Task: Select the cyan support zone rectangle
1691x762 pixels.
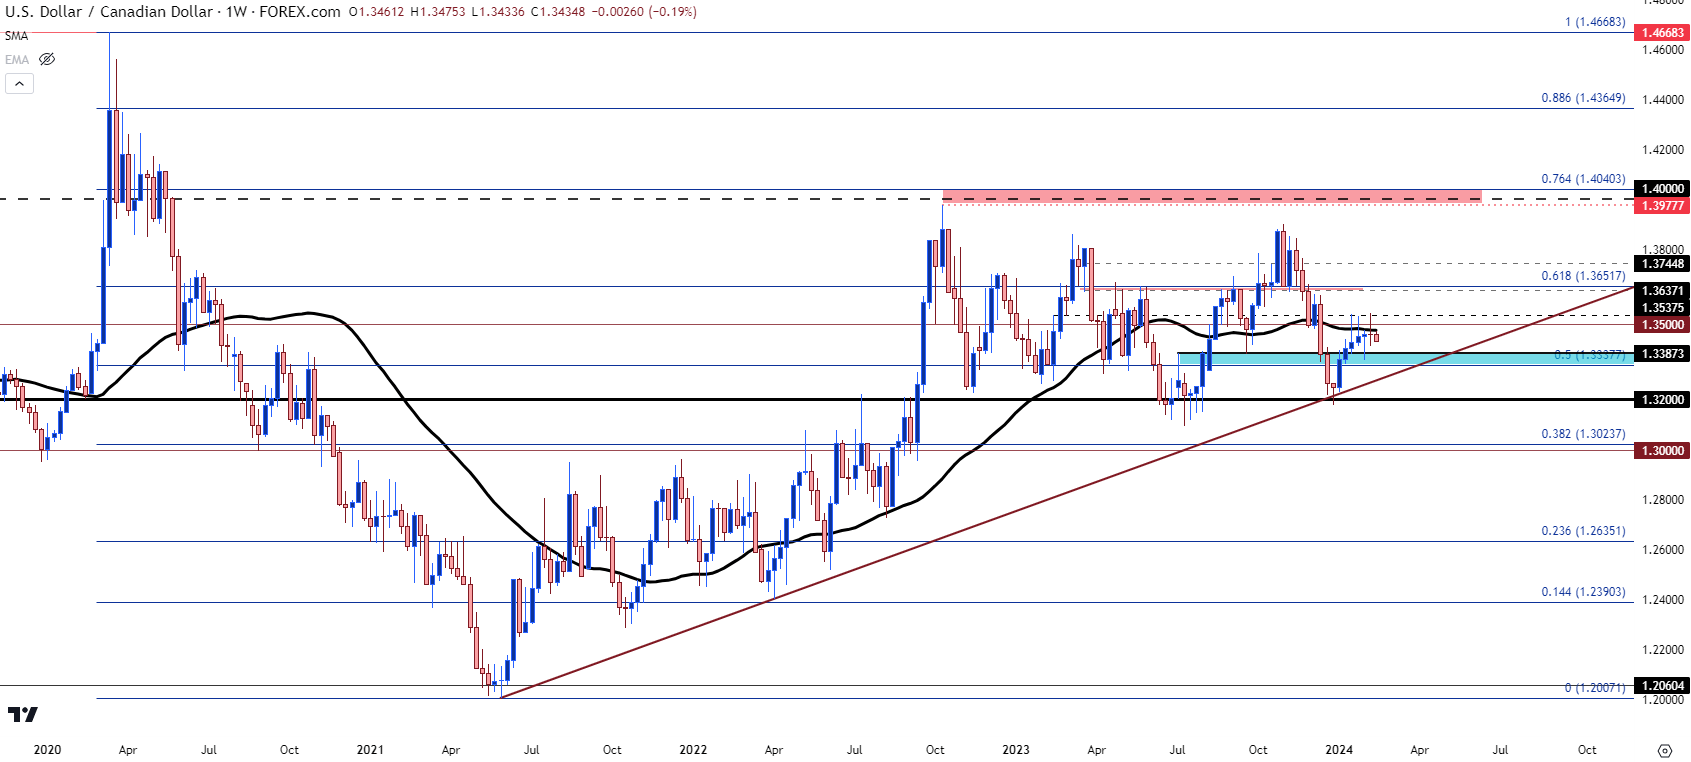Action: pyautogui.click(x=1405, y=358)
